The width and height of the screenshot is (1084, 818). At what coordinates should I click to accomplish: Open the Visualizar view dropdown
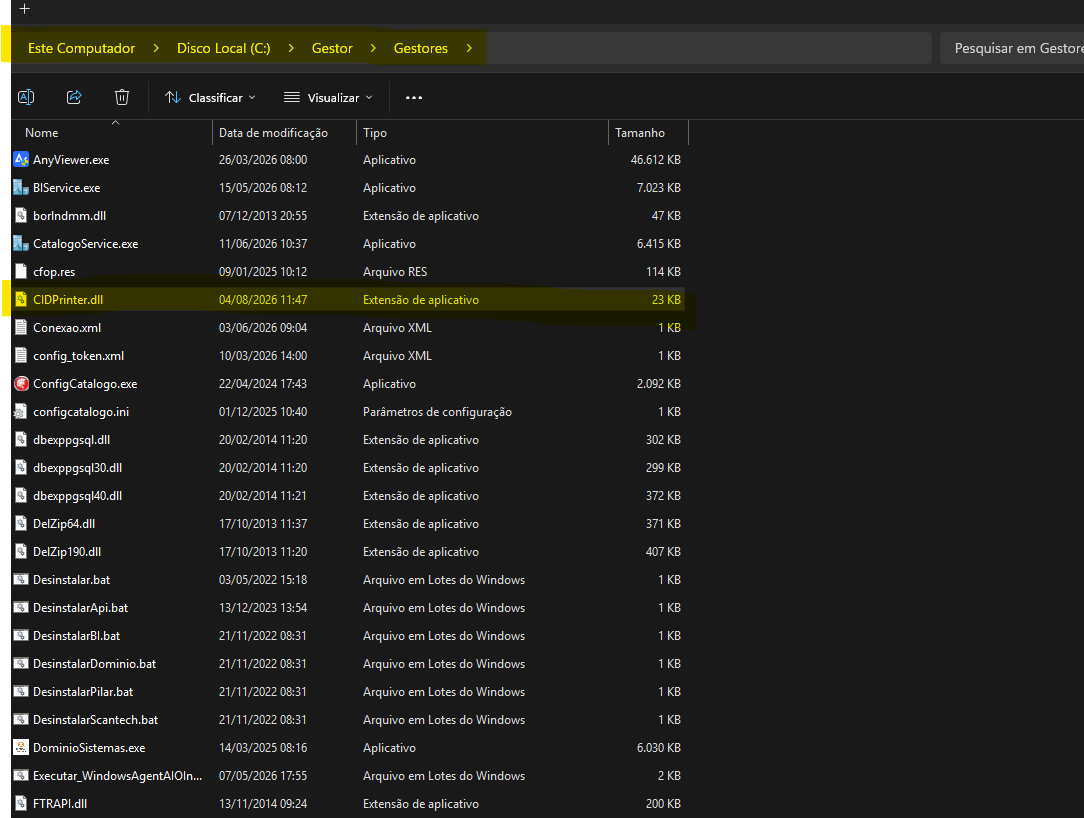328,97
